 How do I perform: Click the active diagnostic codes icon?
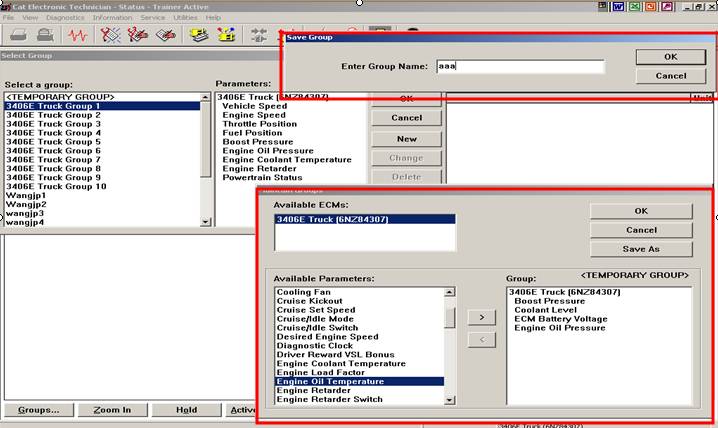[111, 35]
